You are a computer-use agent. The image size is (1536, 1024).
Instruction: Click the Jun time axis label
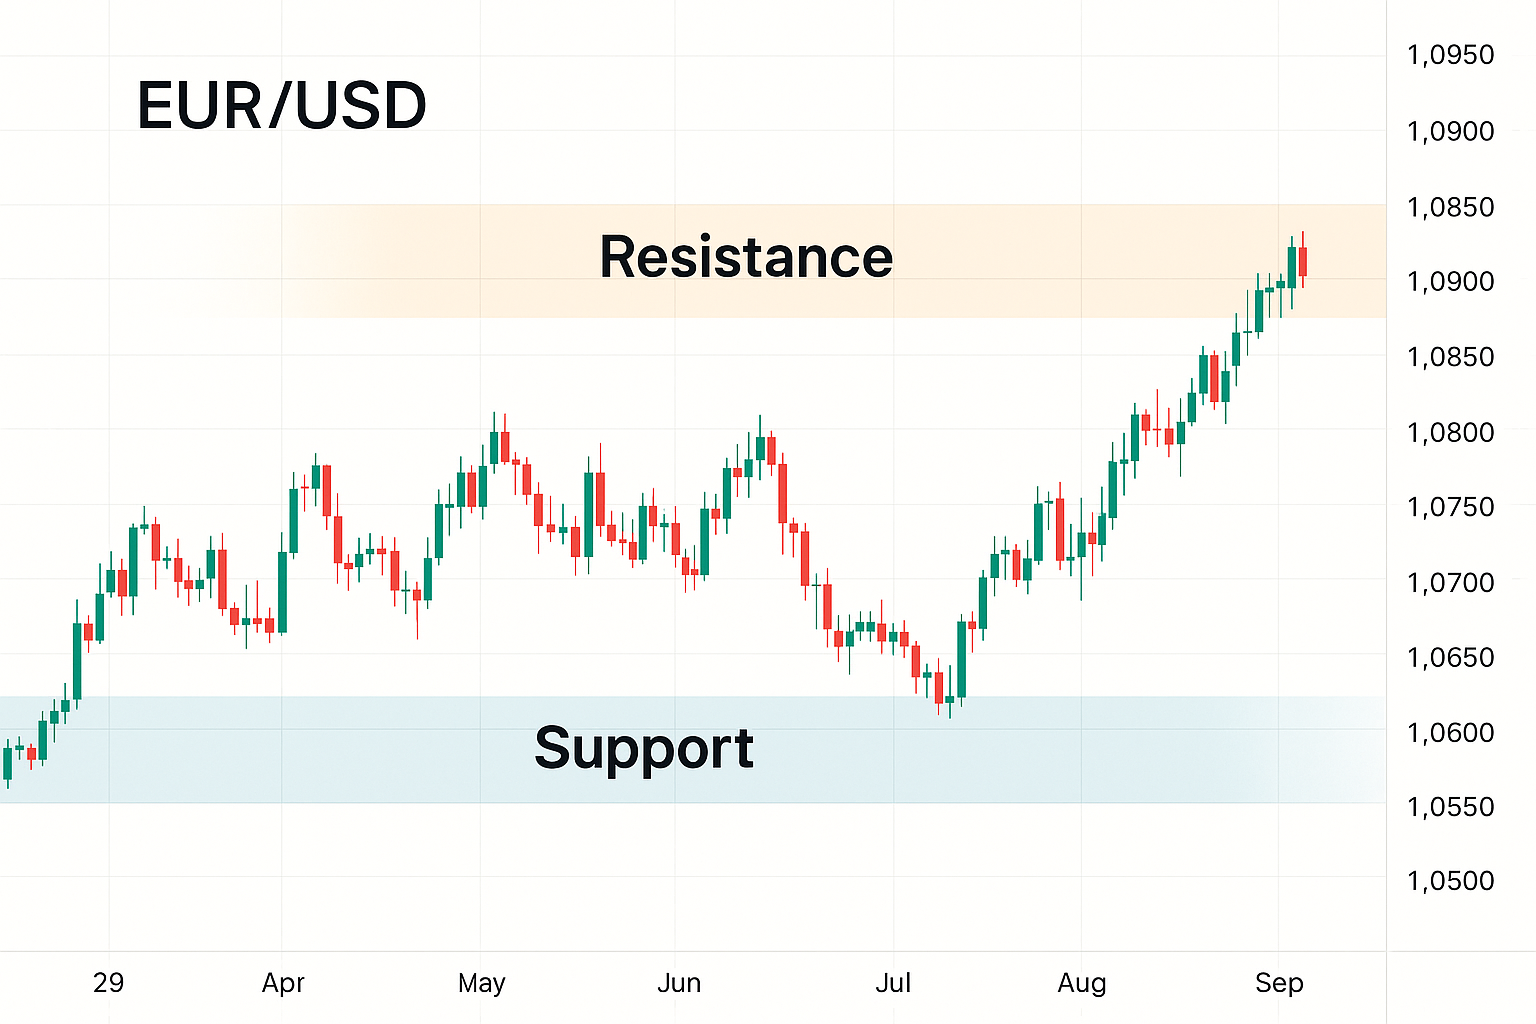coord(679,983)
